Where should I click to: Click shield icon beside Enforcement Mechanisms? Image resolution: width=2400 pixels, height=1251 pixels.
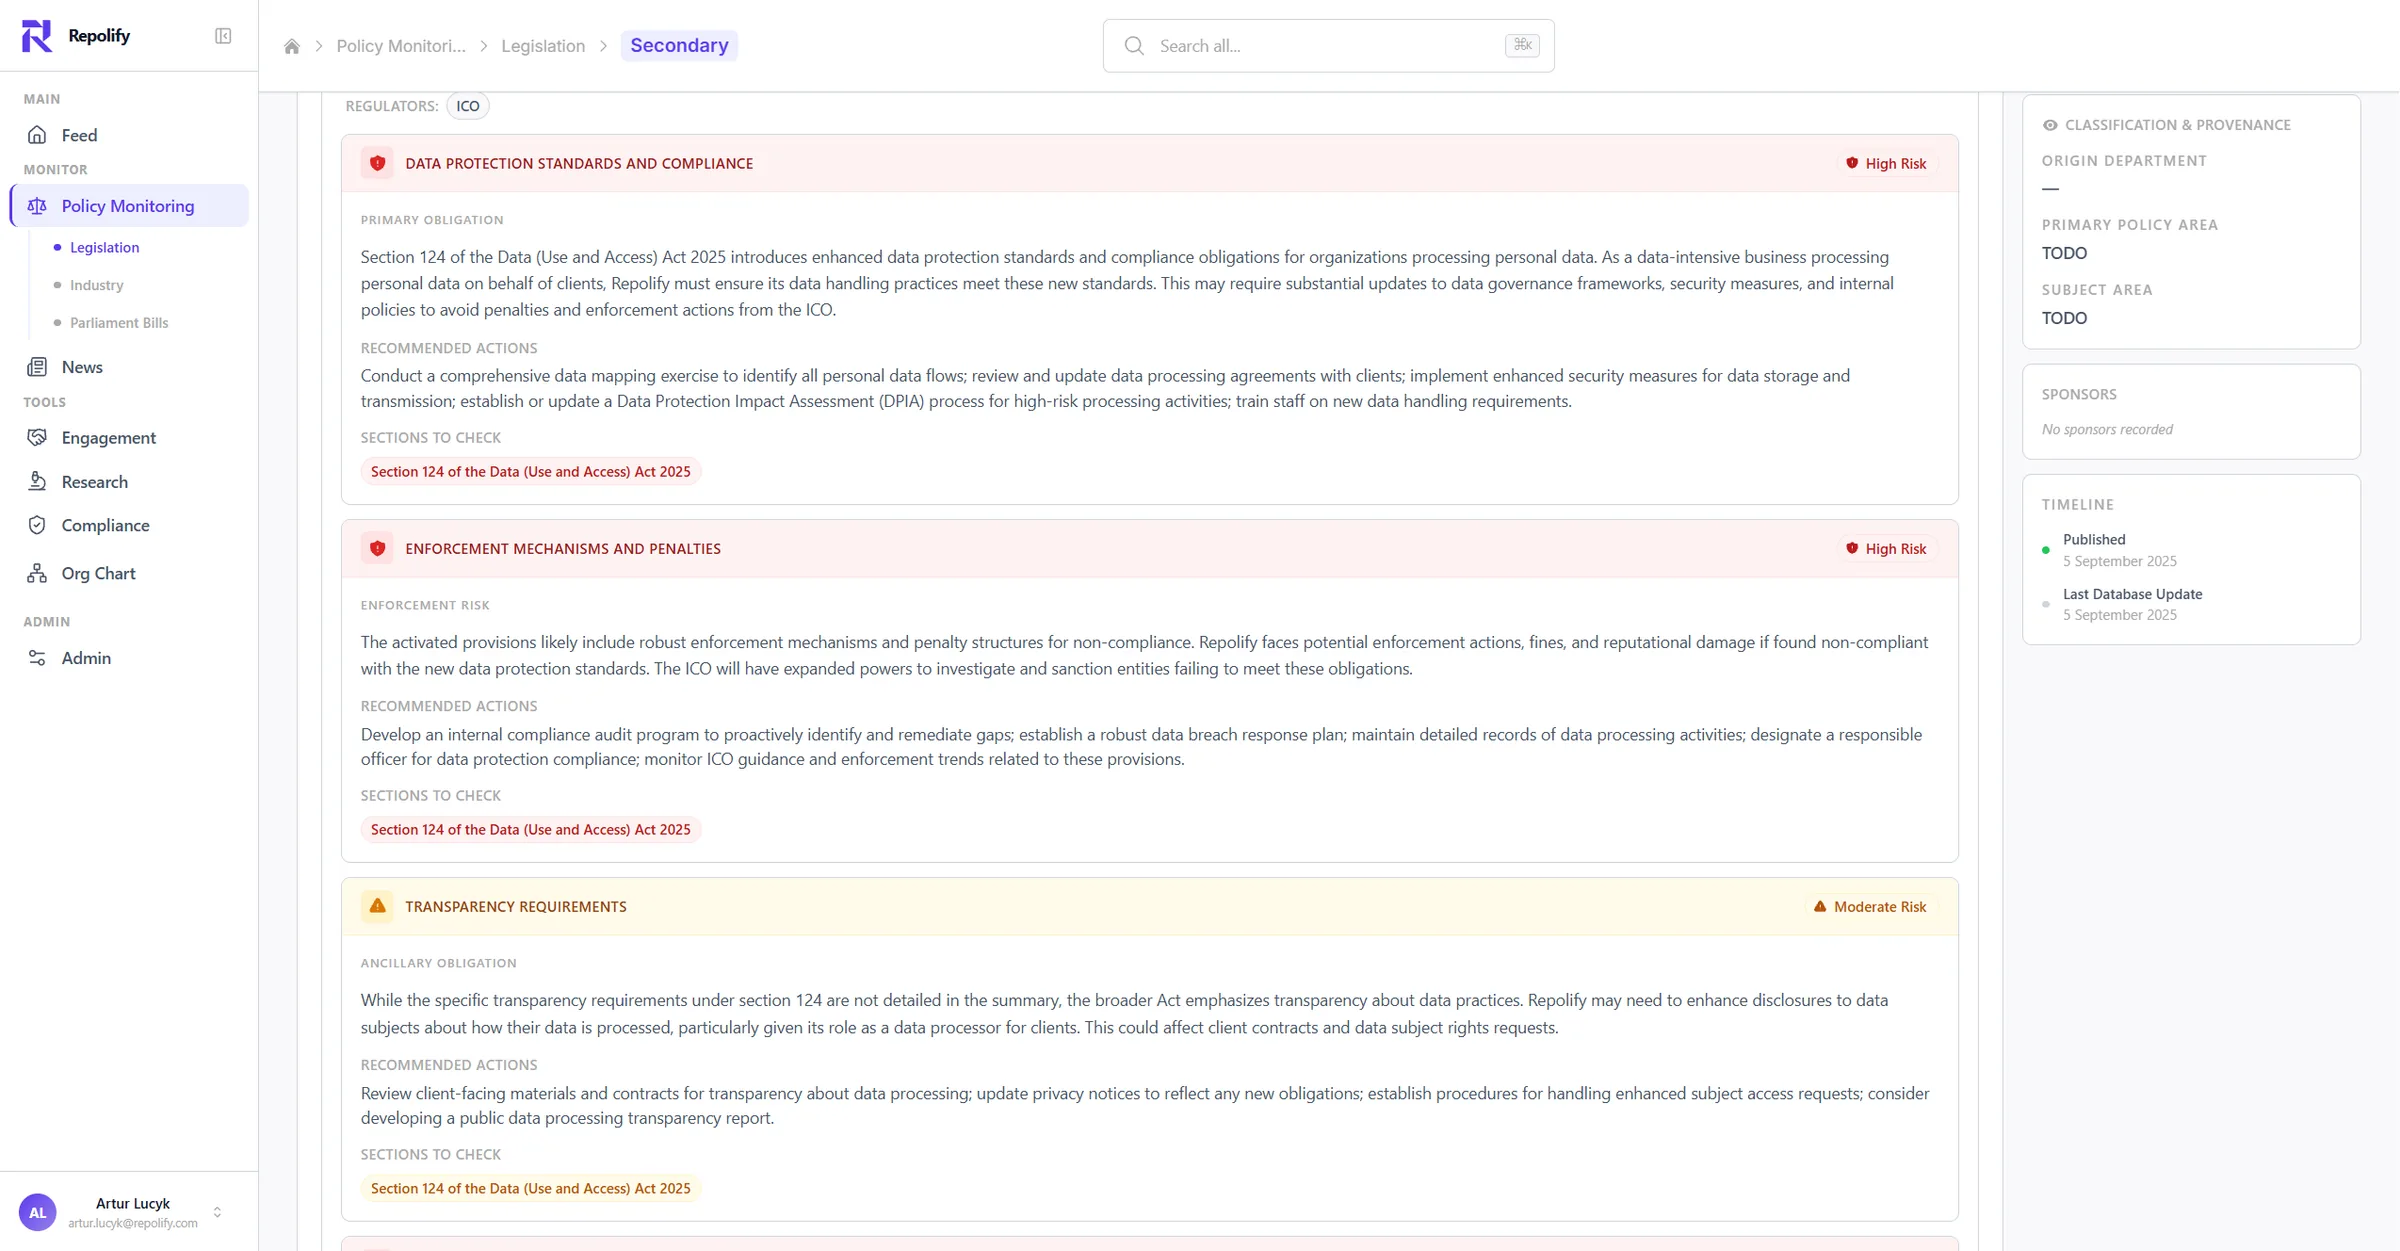pyautogui.click(x=377, y=549)
